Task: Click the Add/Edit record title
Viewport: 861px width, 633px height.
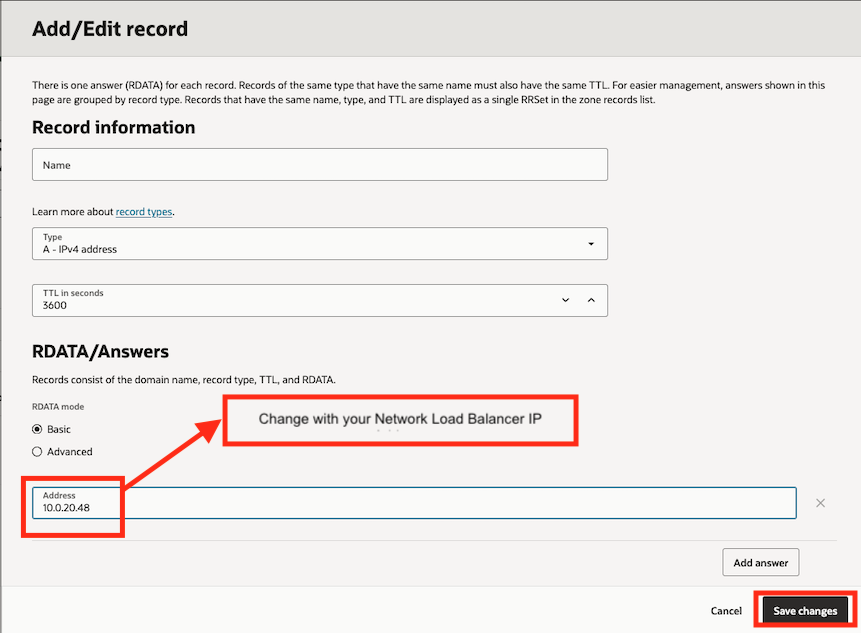Action: 110,29
